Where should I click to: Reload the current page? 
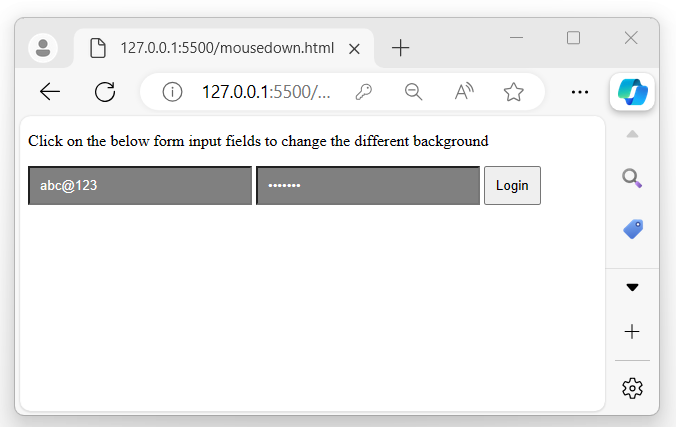click(x=105, y=92)
